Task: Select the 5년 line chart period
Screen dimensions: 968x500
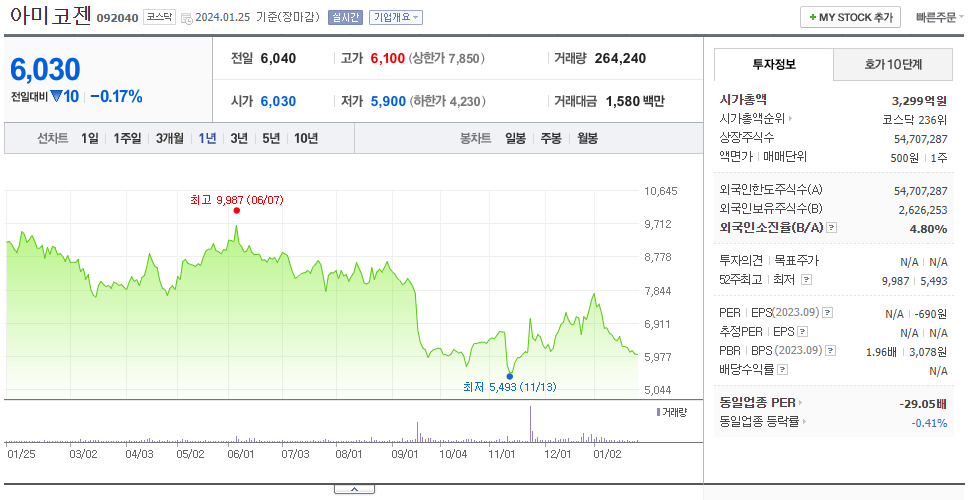Action: click(x=271, y=139)
